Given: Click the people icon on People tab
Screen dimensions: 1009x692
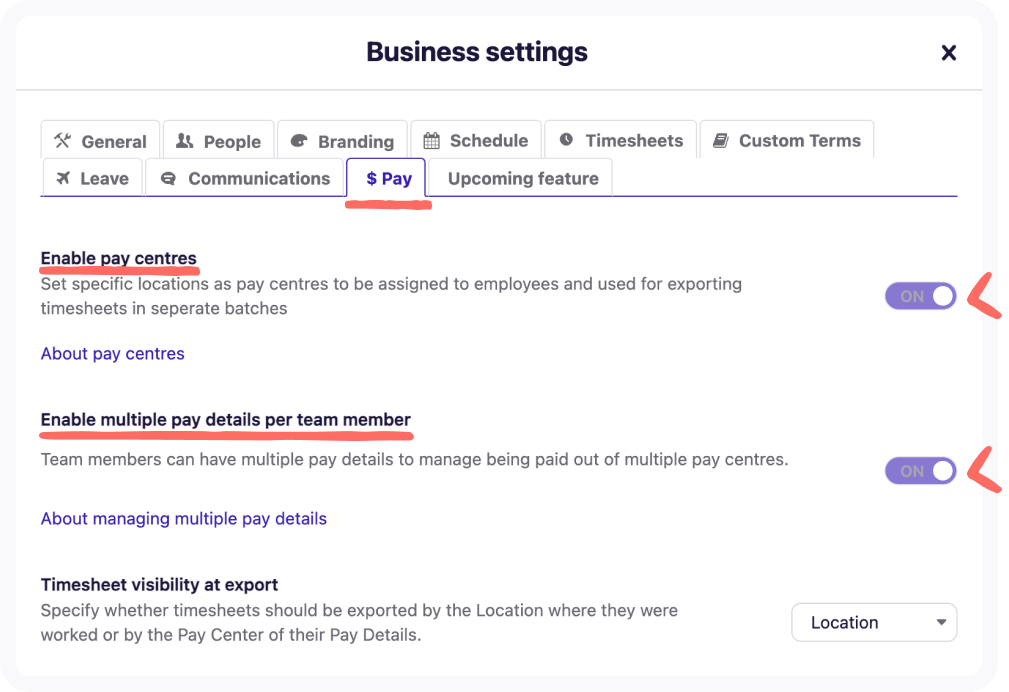Looking at the screenshot, I should point(184,141).
